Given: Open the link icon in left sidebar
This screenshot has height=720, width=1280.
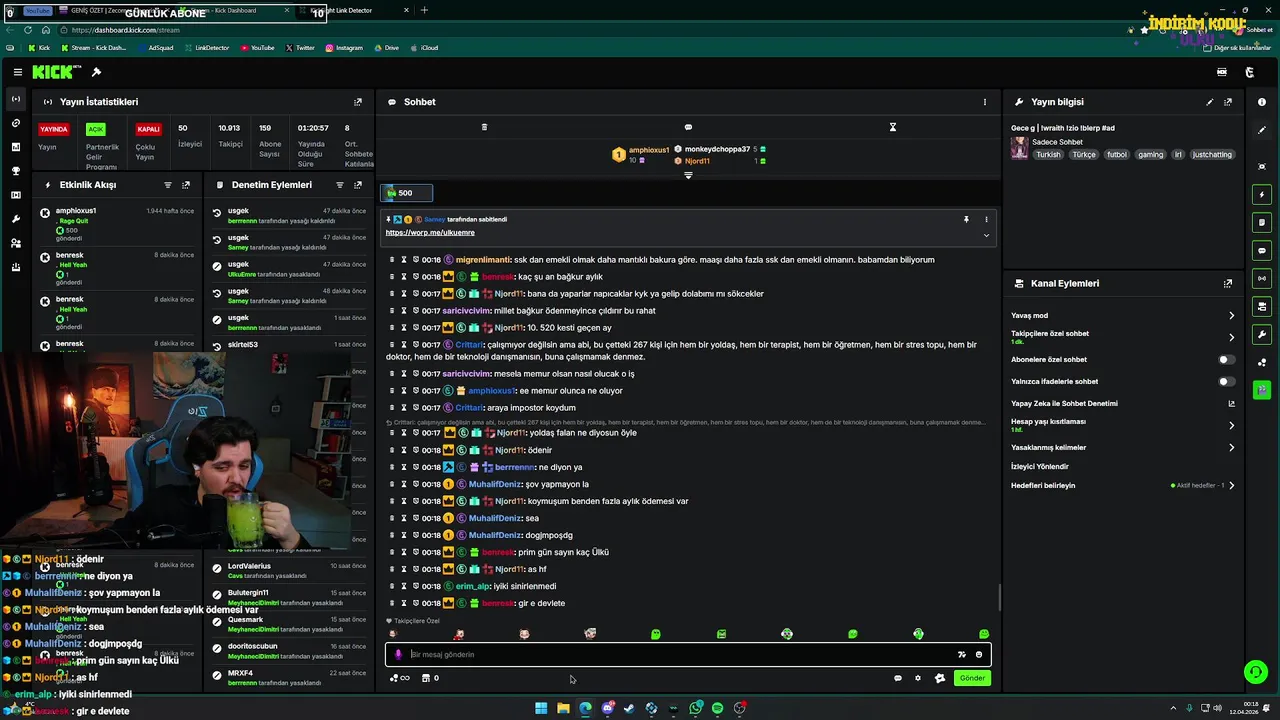Looking at the screenshot, I should point(15,123).
